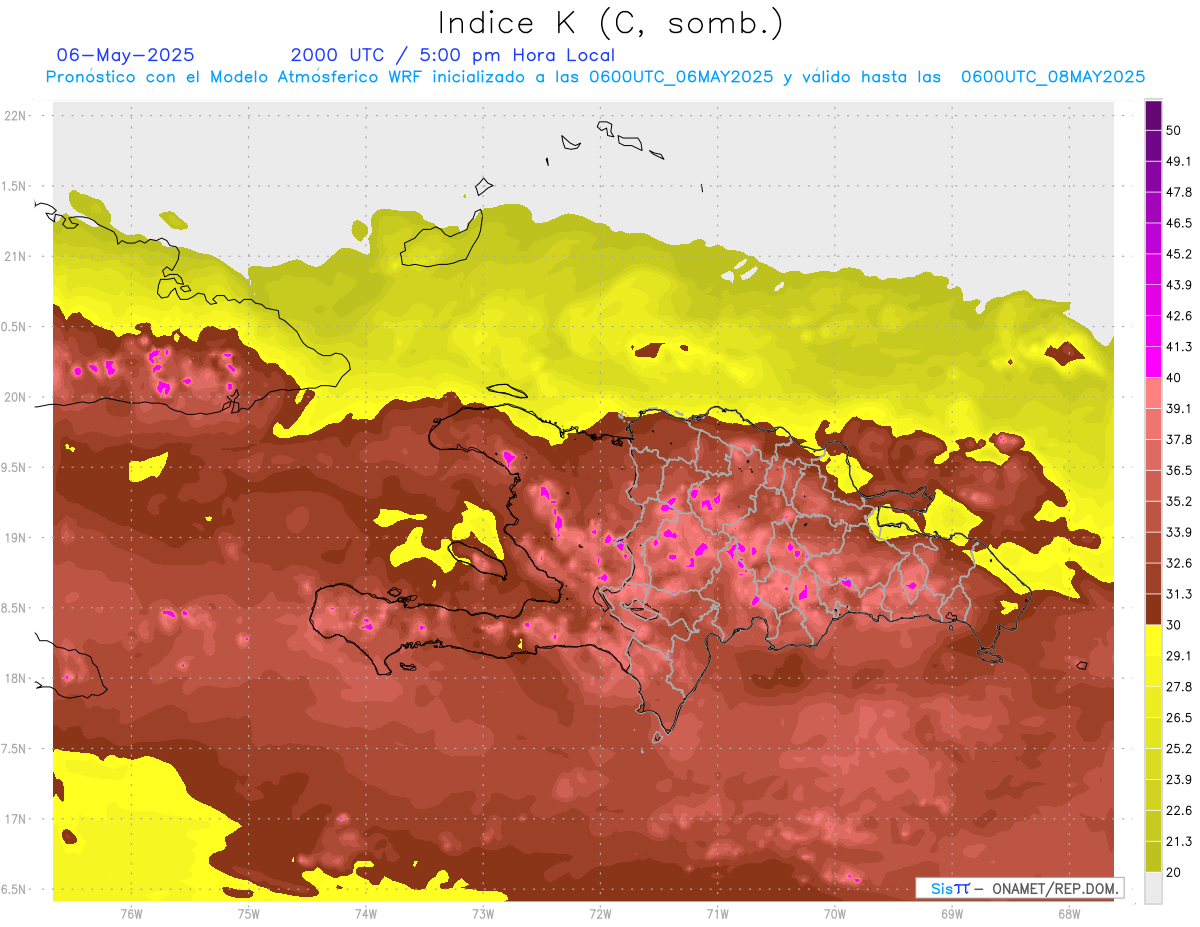Click the "76W" longitude label

(x=131, y=914)
